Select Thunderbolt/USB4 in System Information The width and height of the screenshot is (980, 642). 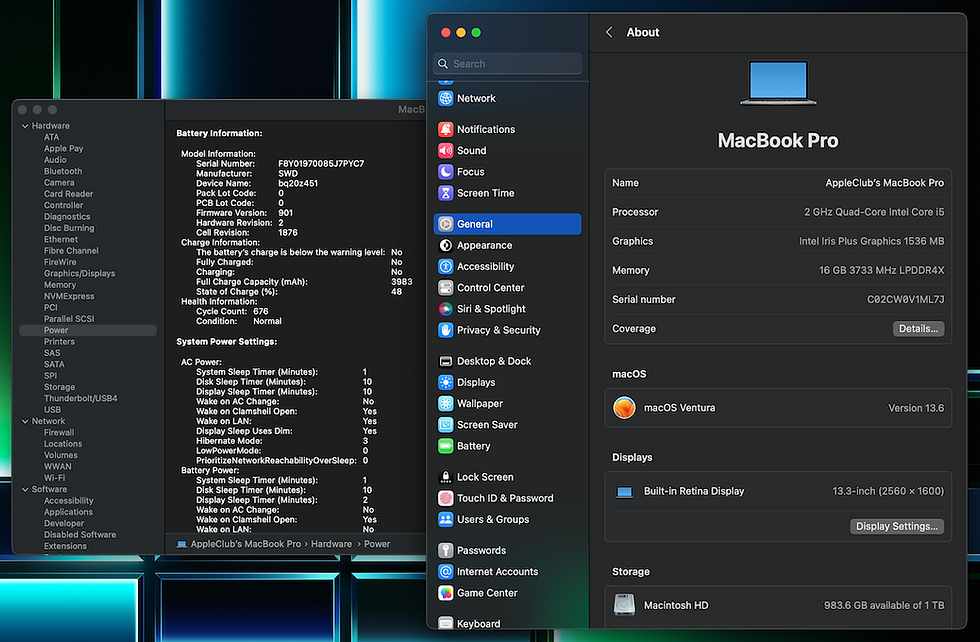pos(81,398)
